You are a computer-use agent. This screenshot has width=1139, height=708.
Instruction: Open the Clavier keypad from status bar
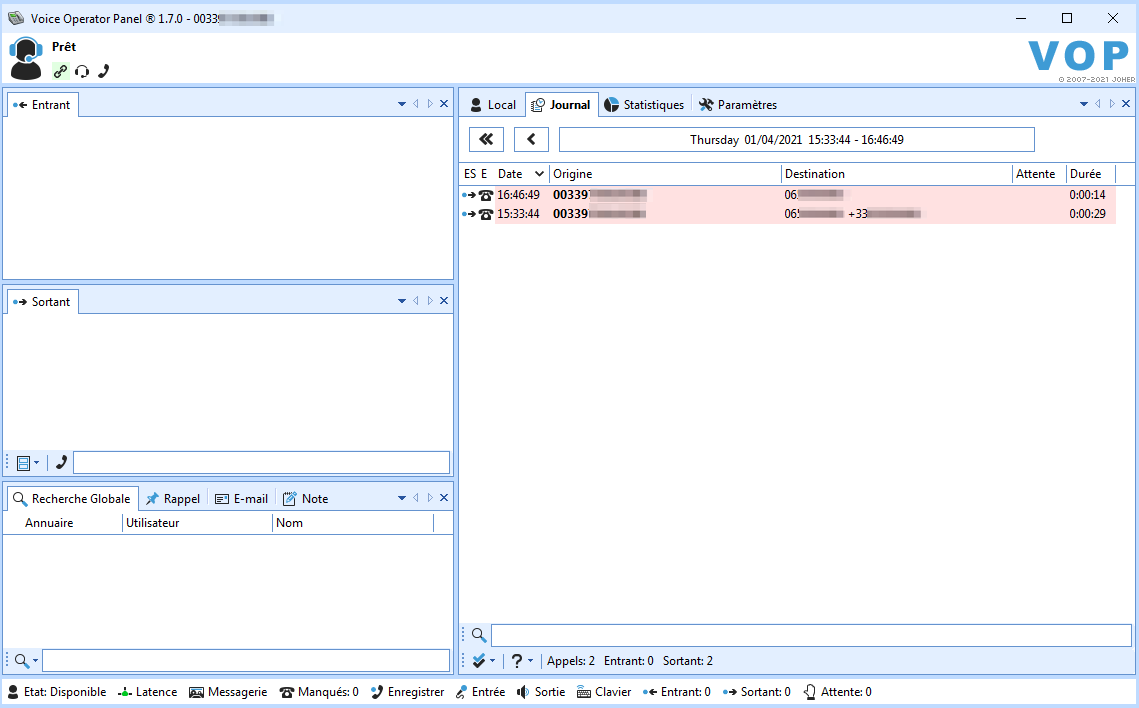pos(604,692)
